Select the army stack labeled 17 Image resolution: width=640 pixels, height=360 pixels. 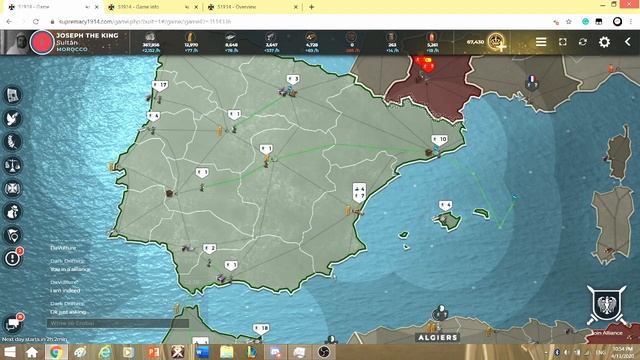pos(160,85)
